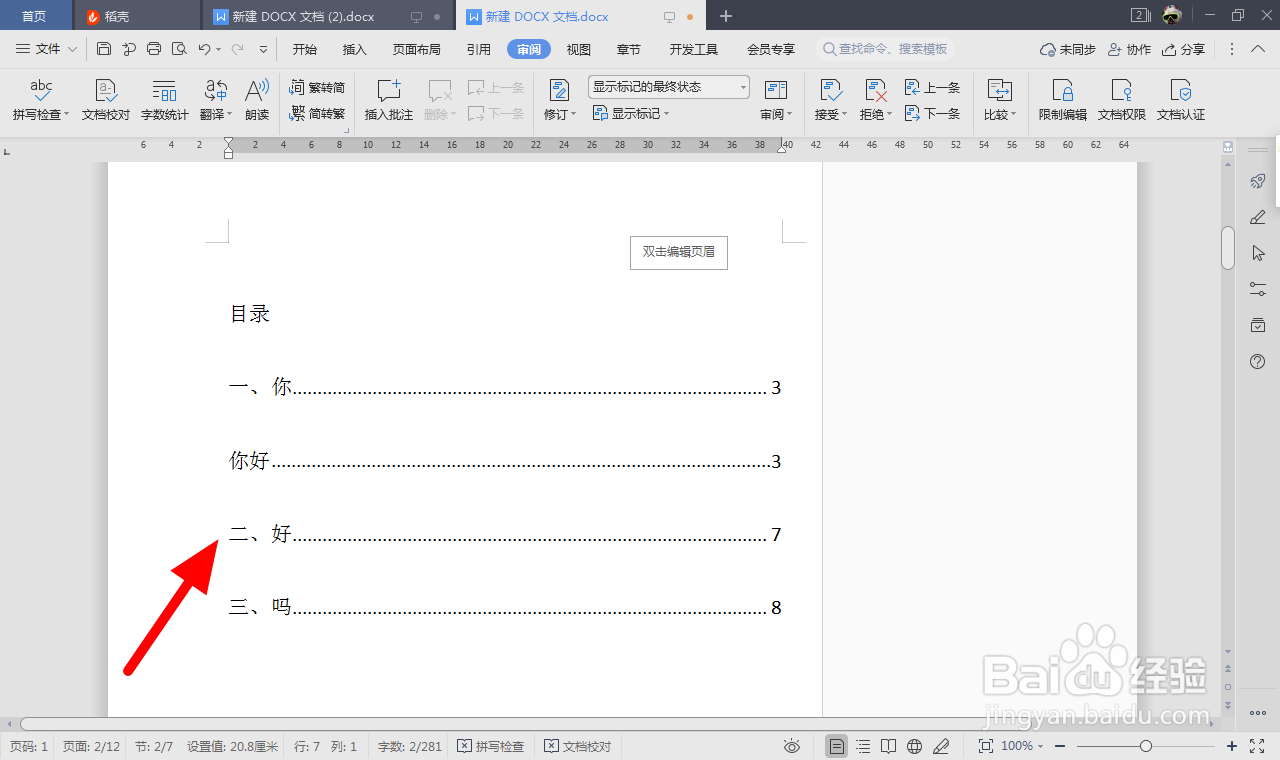Click the TOC entry 三、吗
Image resolution: width=1280 pixels, height=760 pixels.
[505, 608]
